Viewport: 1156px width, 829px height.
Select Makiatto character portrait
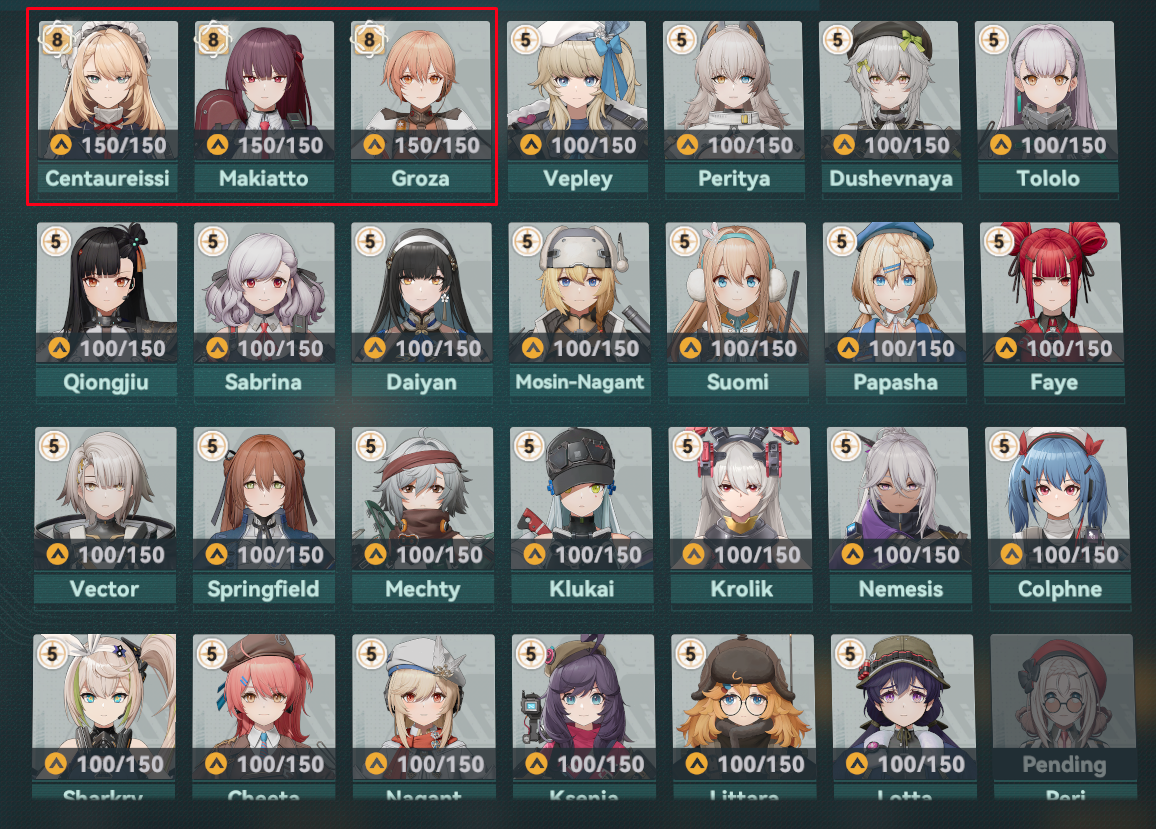pos(264,90)
